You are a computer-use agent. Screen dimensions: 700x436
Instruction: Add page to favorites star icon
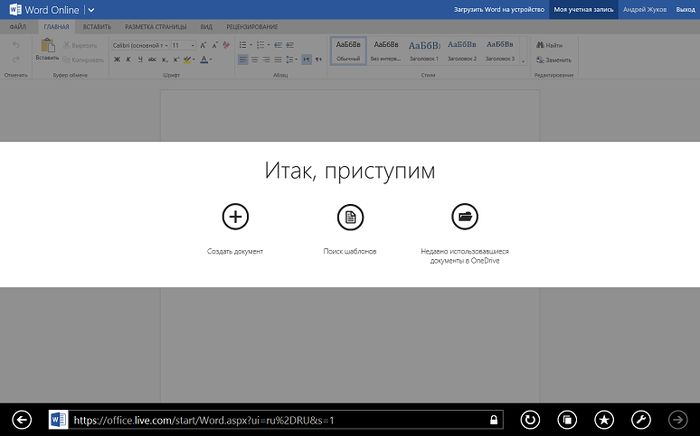(604, 420)
